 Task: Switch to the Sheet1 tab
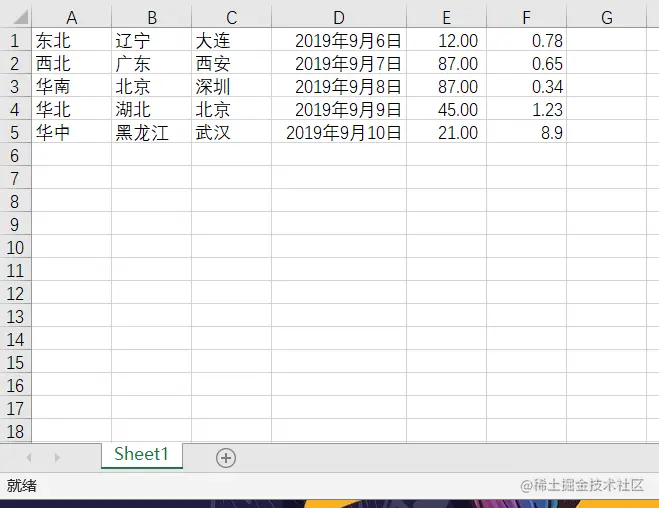[142, 455]
